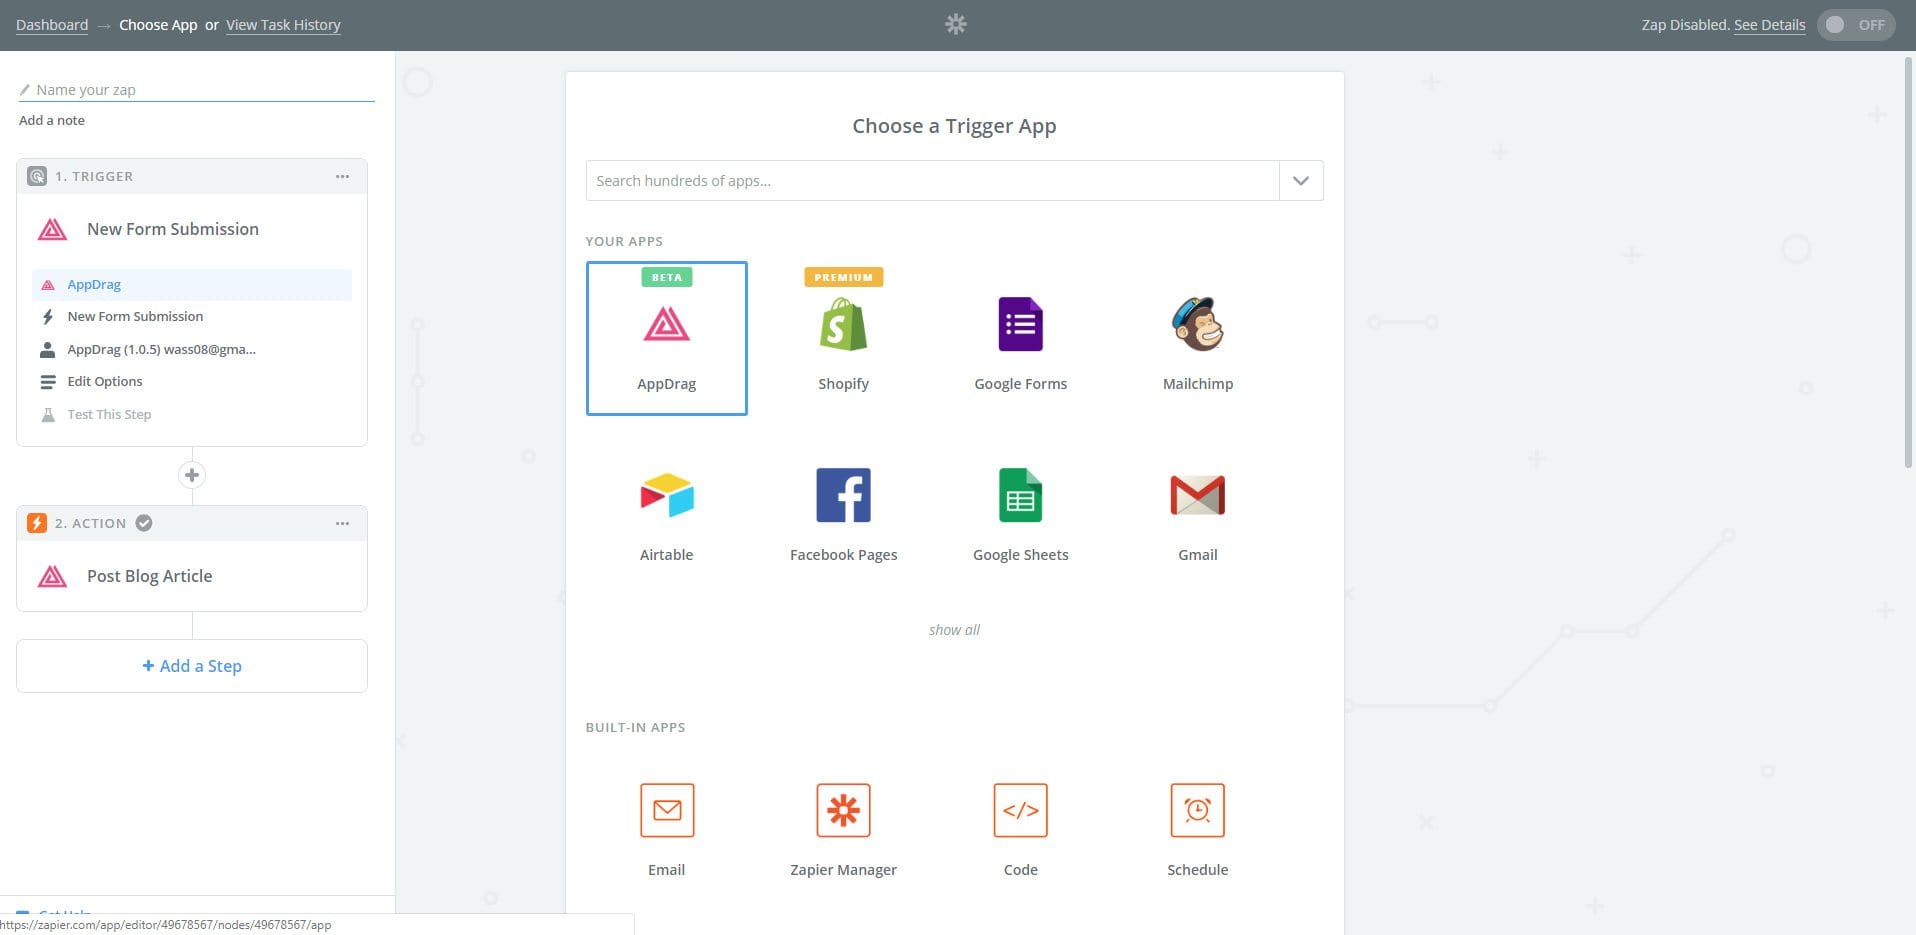Expand the apps list with show all
Viewport: 1916px width, 935px height.
954,630
